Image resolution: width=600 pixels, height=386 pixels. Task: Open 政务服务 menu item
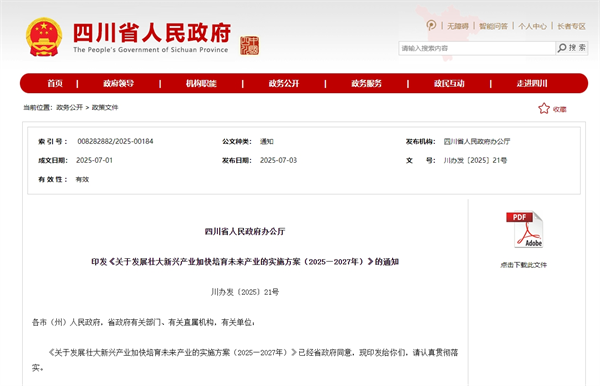click(366, 83)
